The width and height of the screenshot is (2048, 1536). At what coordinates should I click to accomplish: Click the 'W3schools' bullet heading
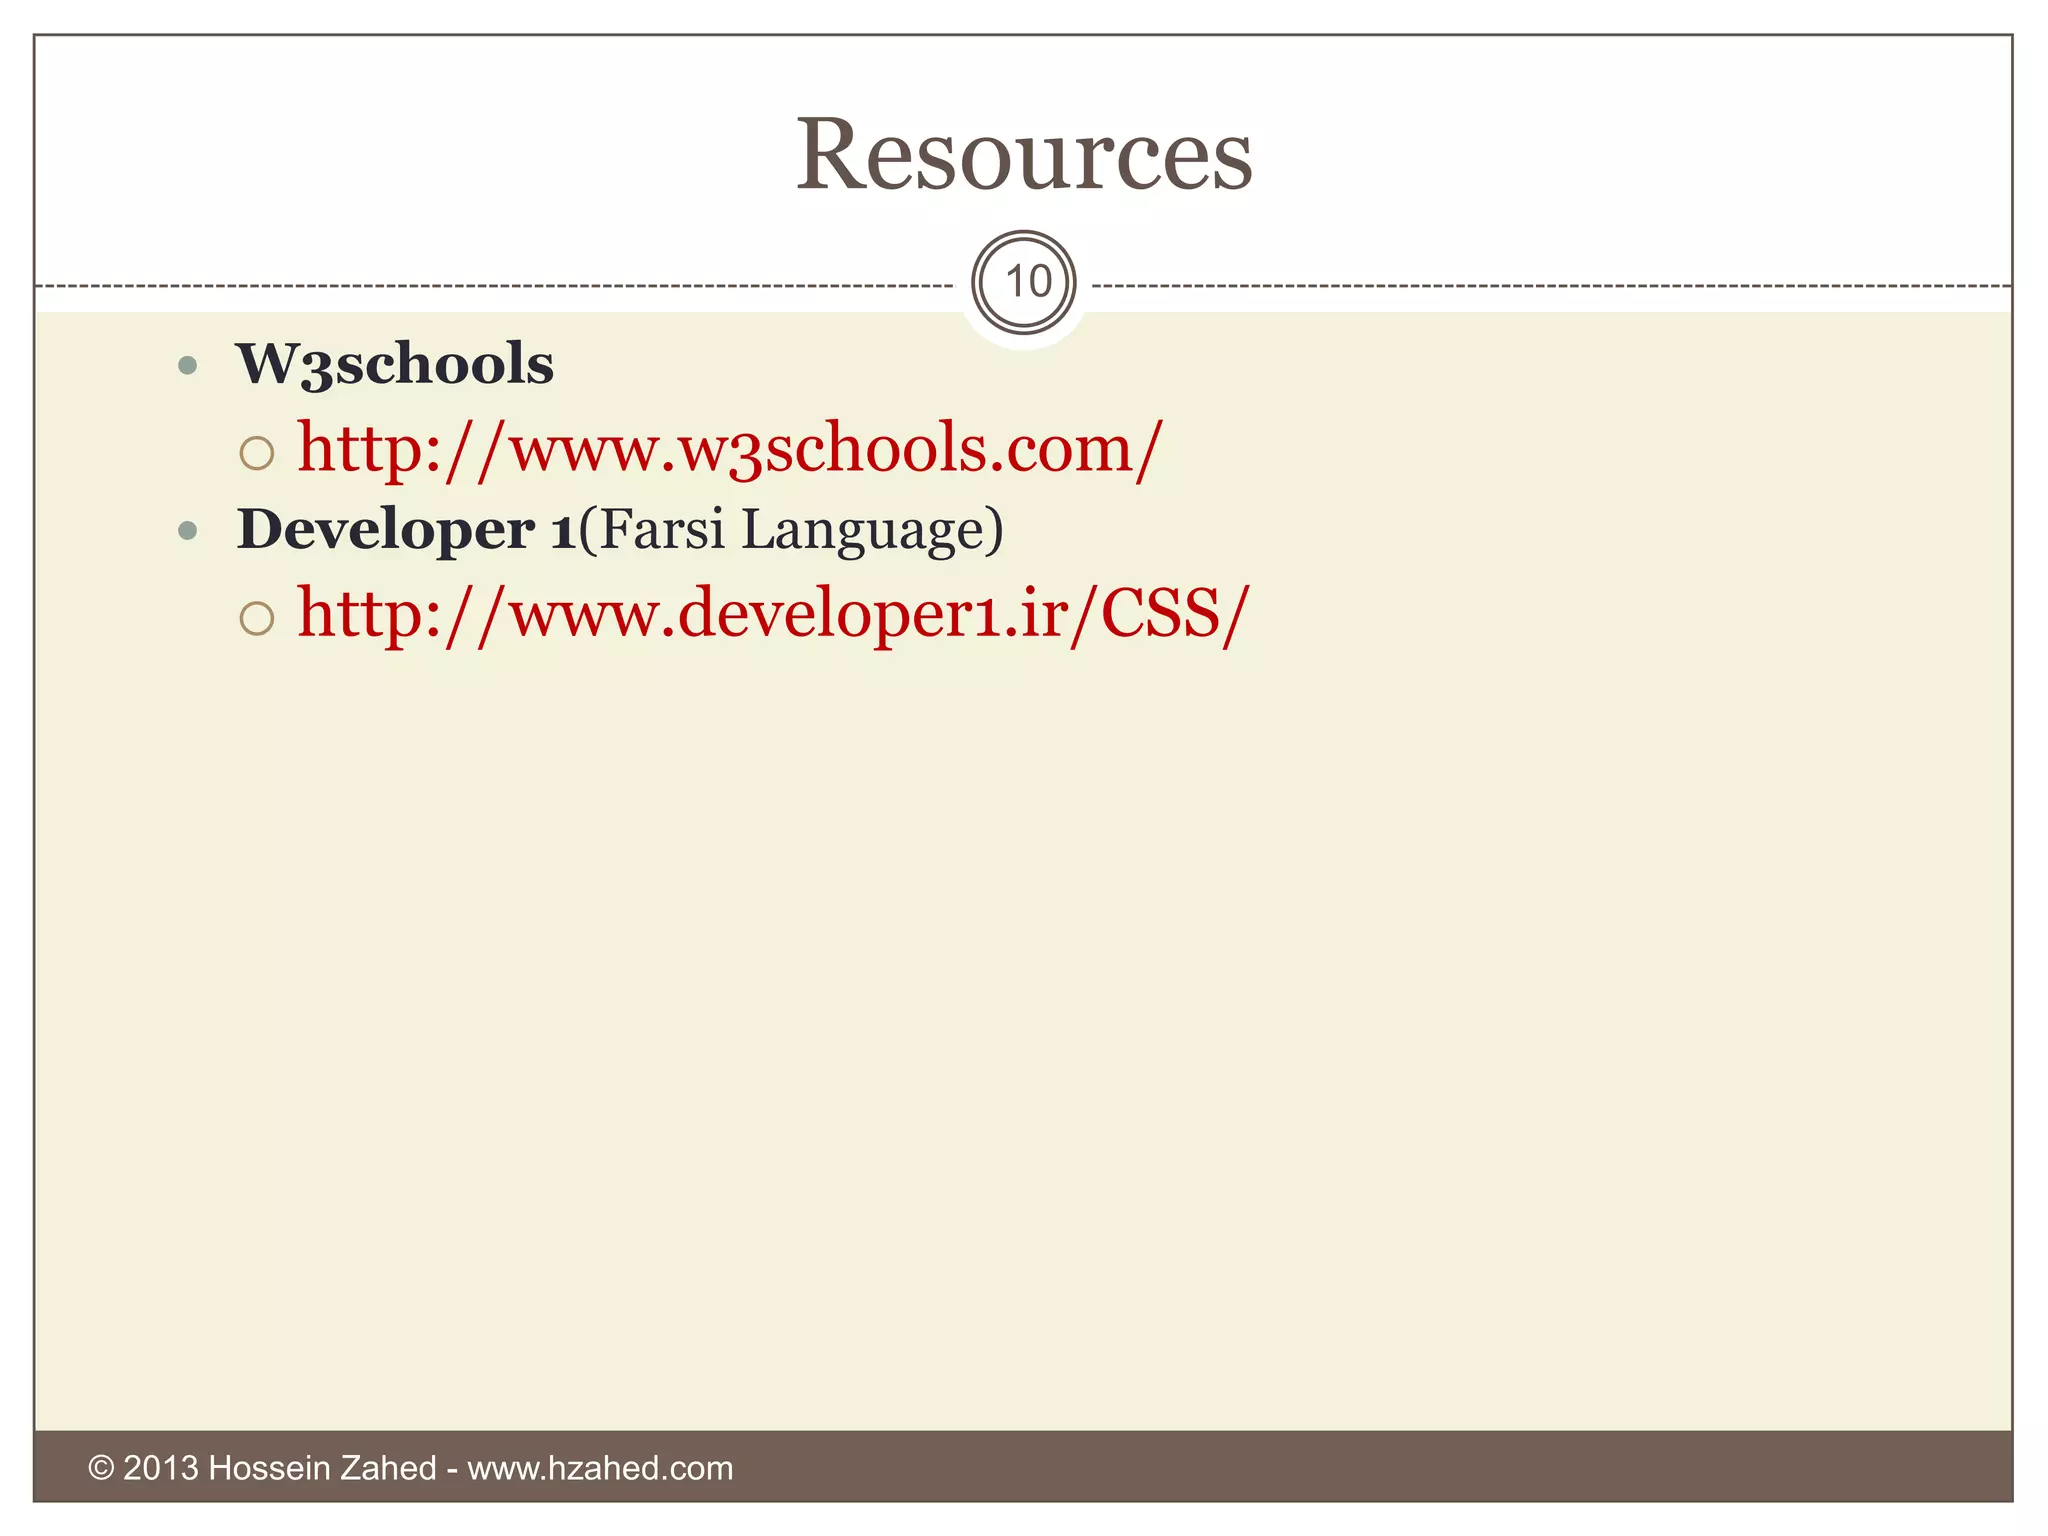[x=394, y=363]
